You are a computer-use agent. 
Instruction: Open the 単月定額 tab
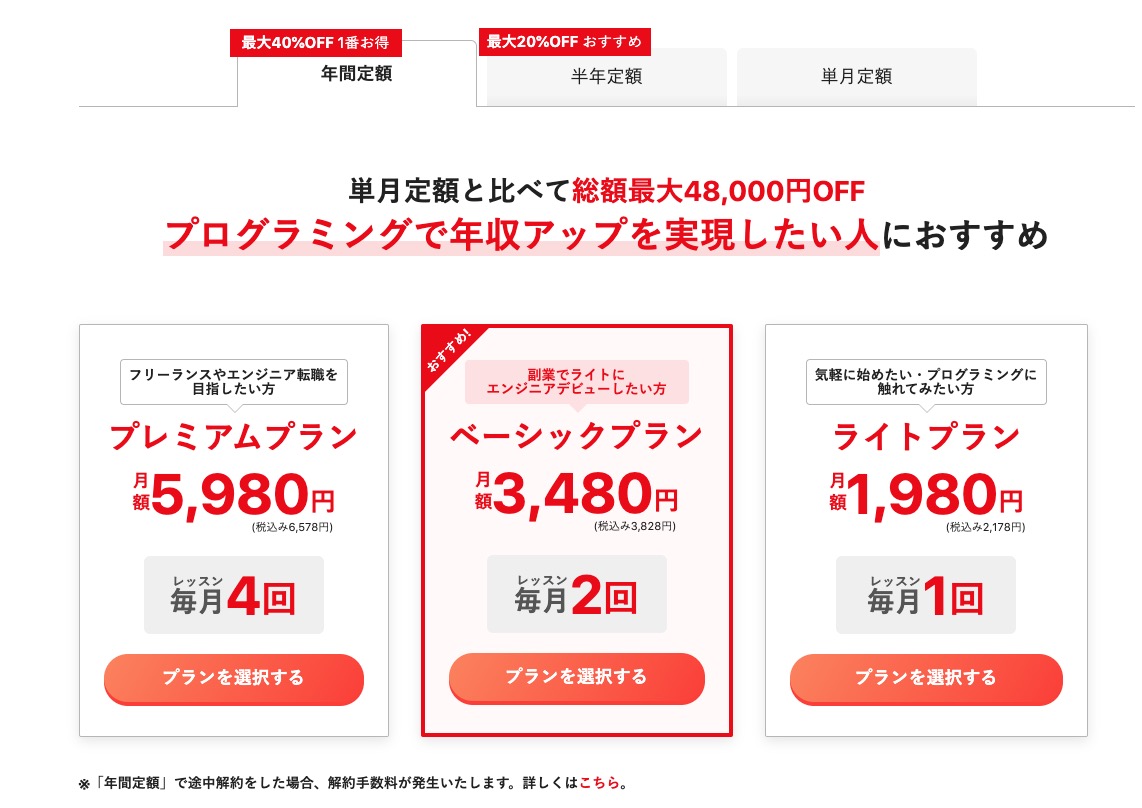coord(856,77)
